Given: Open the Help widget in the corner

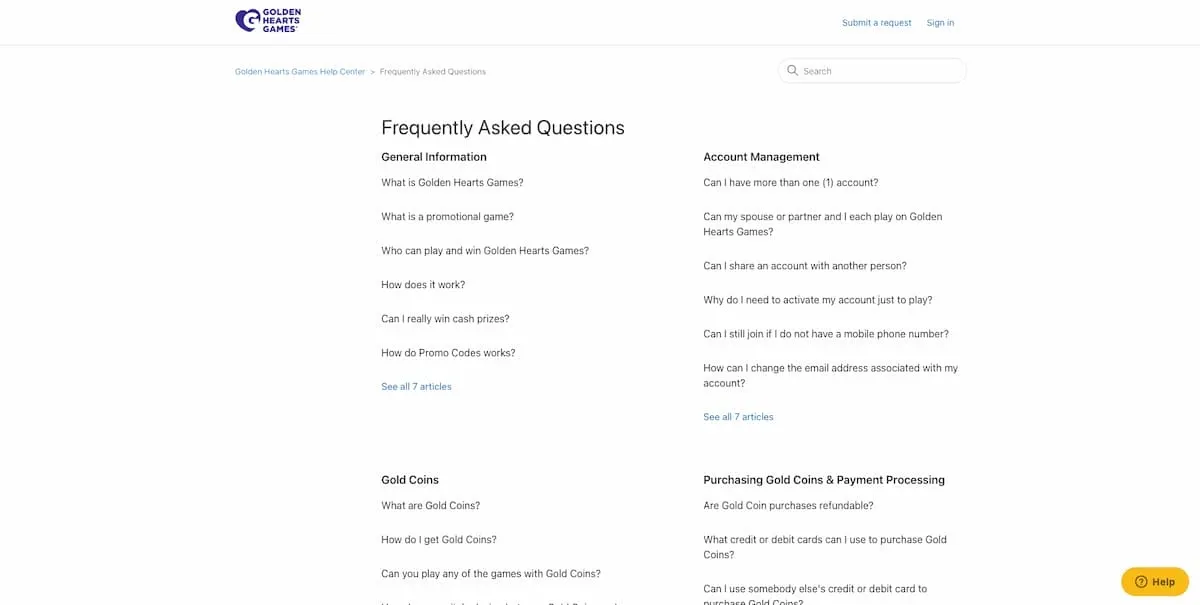Looking at the screenshot, I should (1154, 581).
